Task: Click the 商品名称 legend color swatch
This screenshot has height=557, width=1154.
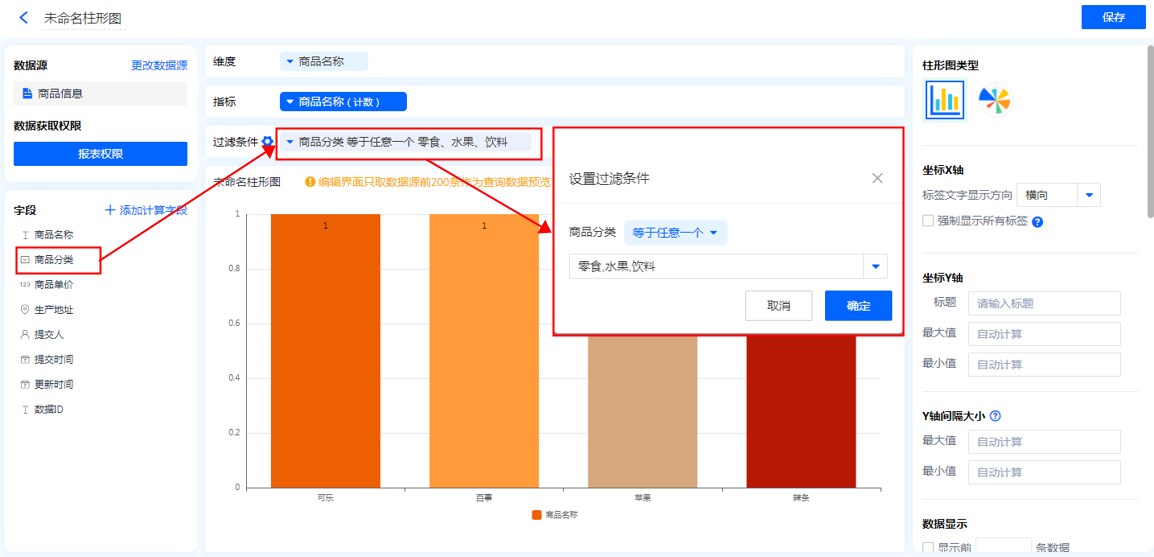Action: (x=537, y=515)
